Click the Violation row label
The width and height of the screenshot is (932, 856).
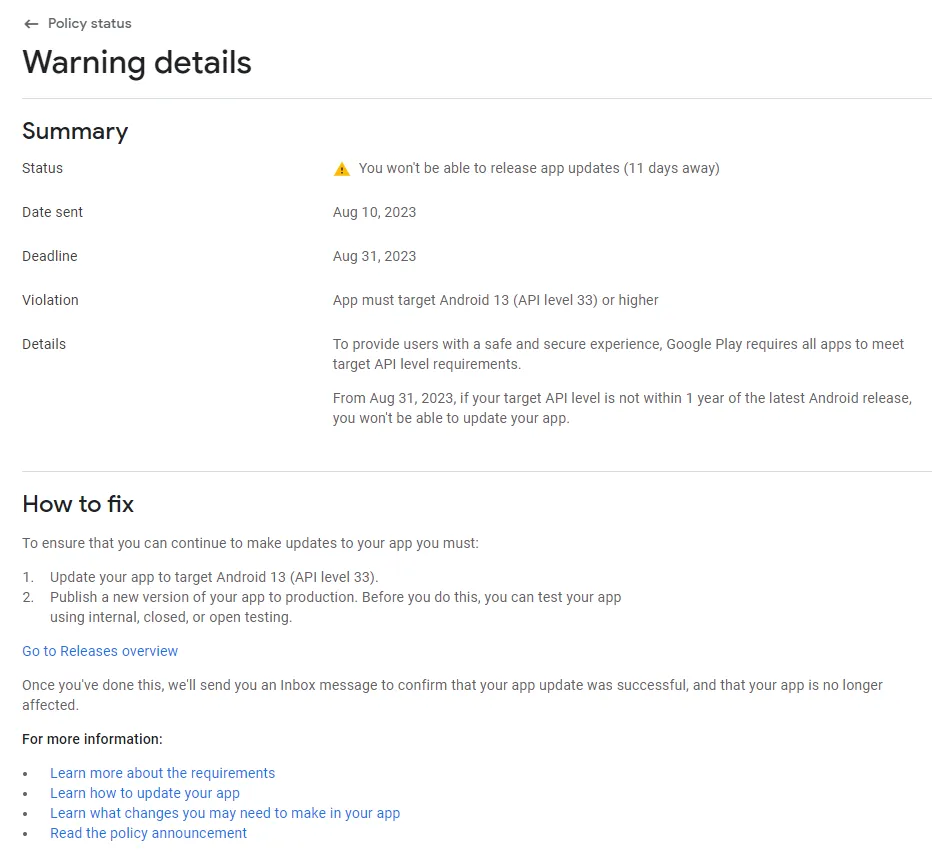tap(50, 300)
